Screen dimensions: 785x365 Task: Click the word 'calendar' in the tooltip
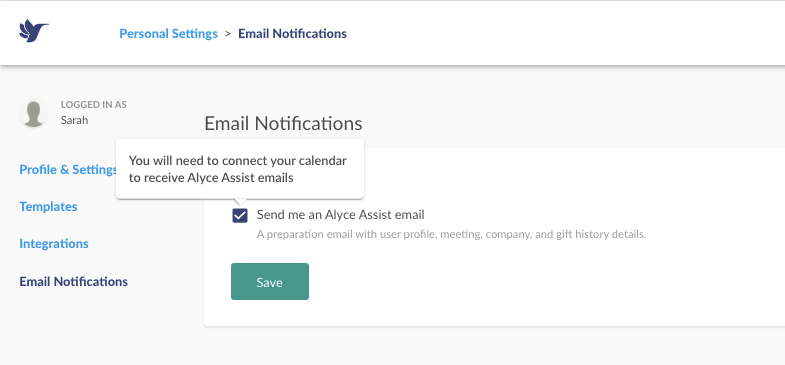coord(322,161)
